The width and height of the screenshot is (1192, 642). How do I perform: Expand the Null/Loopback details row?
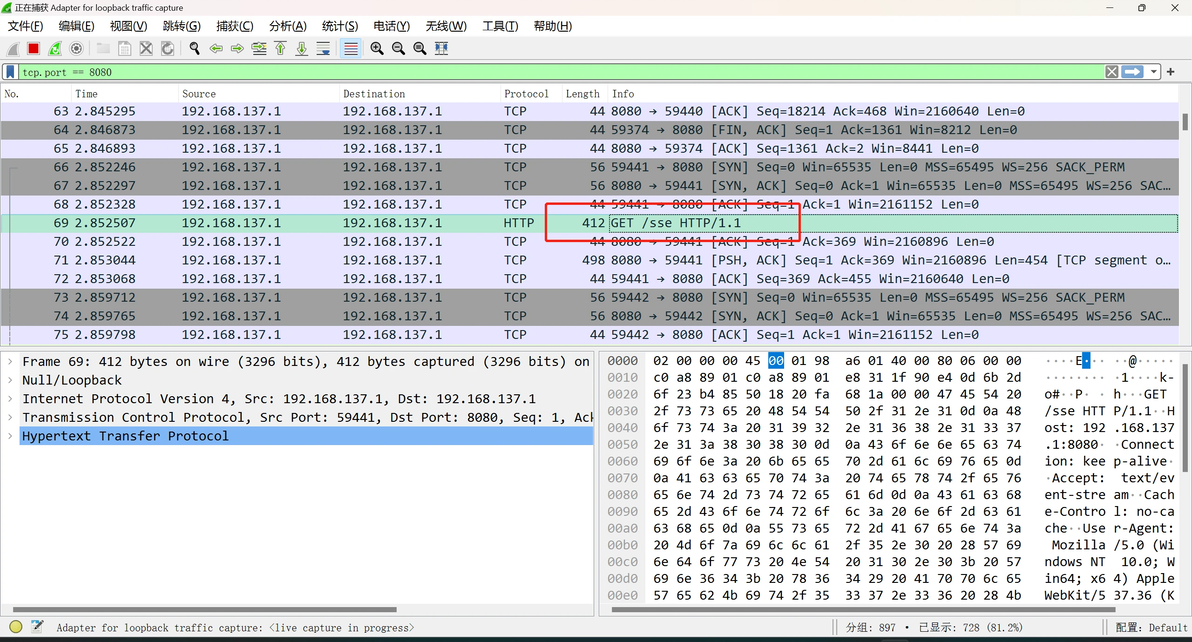[10, 380]
